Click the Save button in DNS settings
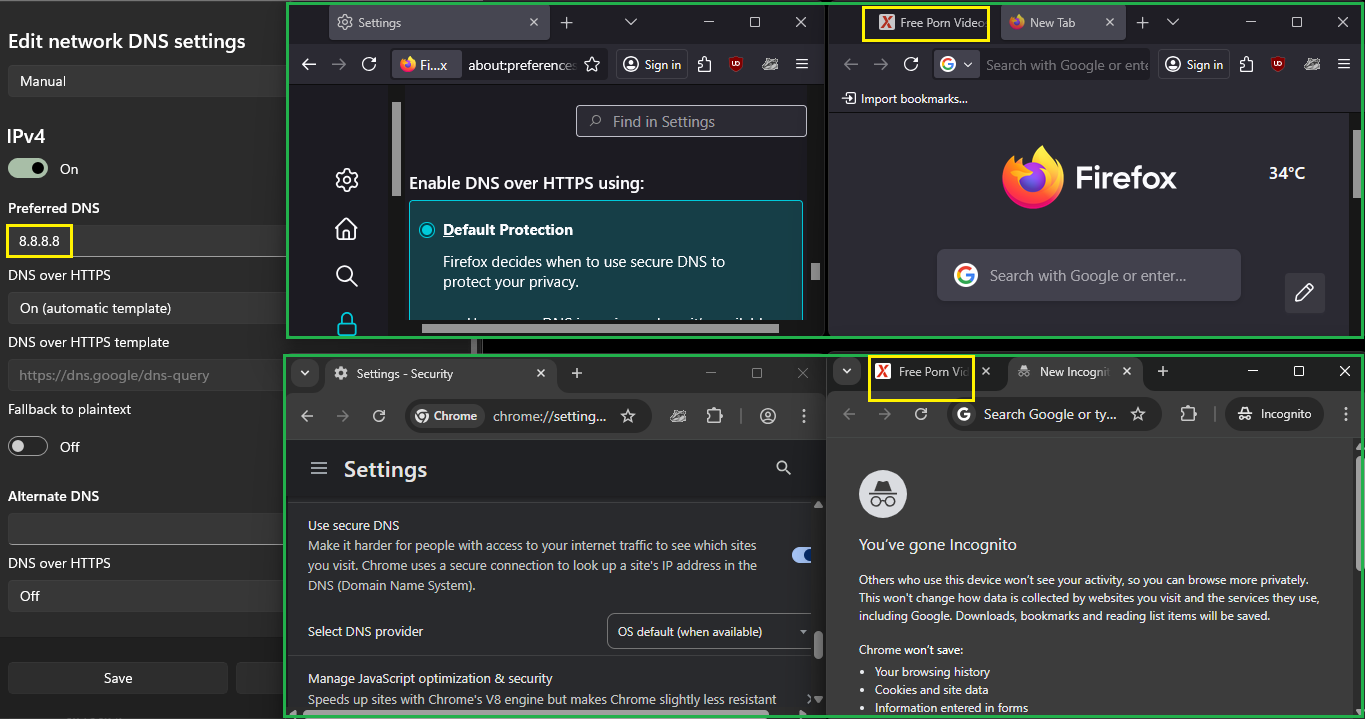This screenshot has height=719, width=1365. pos(118,678)
